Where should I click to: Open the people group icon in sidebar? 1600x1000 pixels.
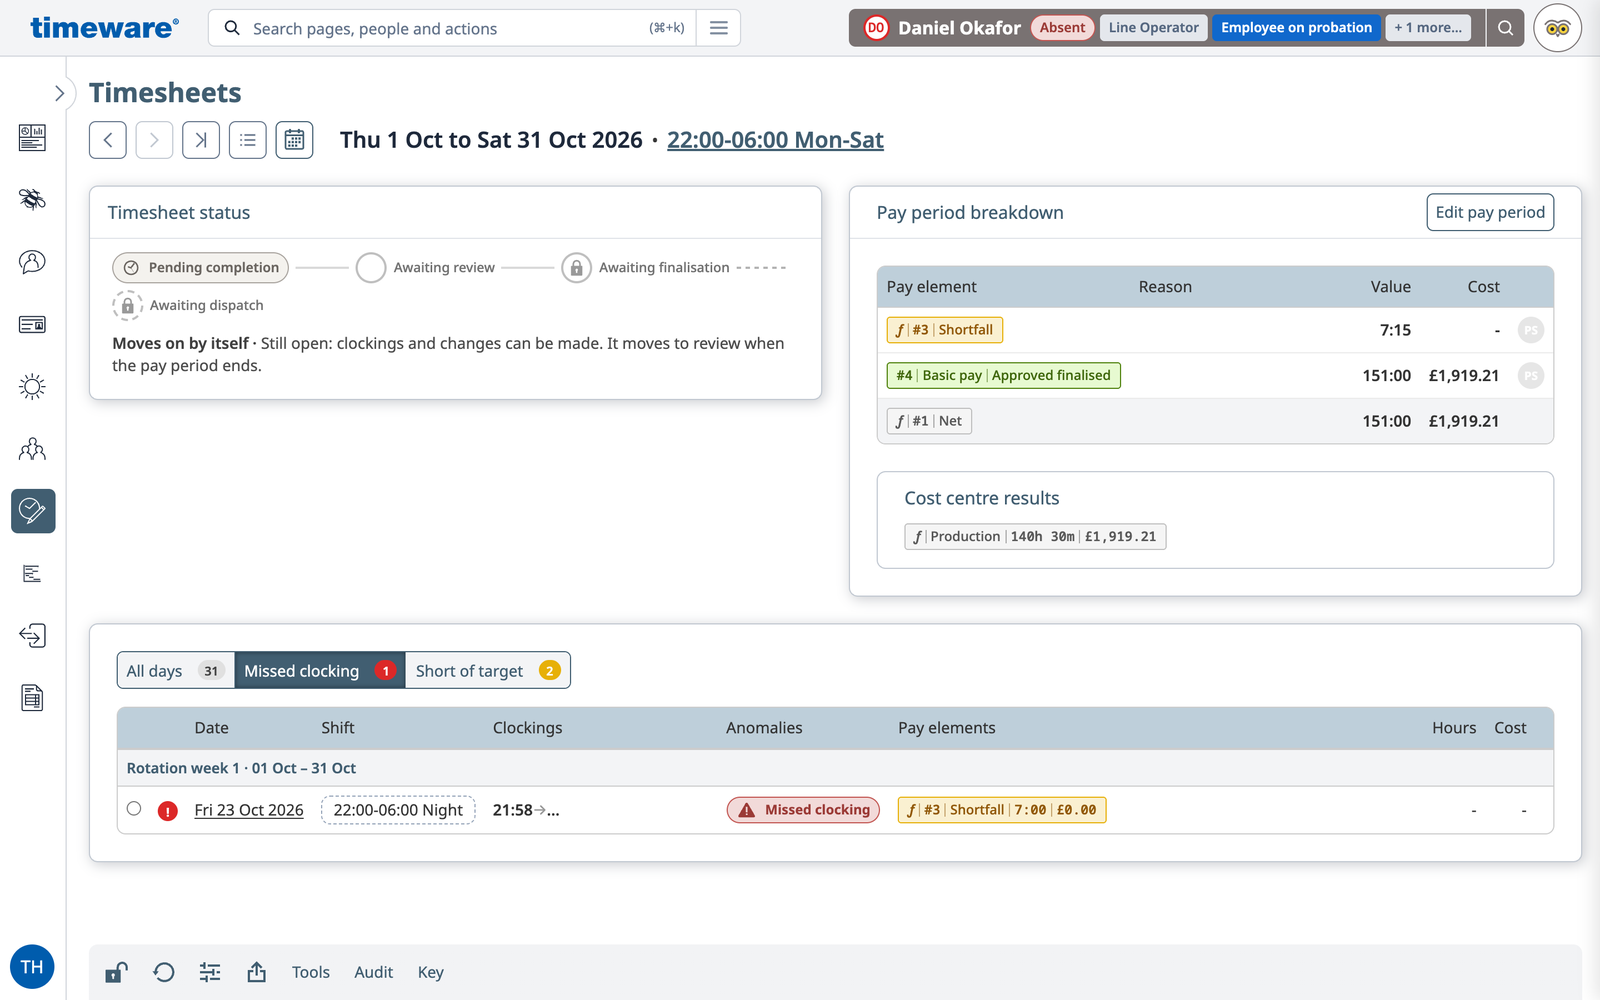[32, 449]
